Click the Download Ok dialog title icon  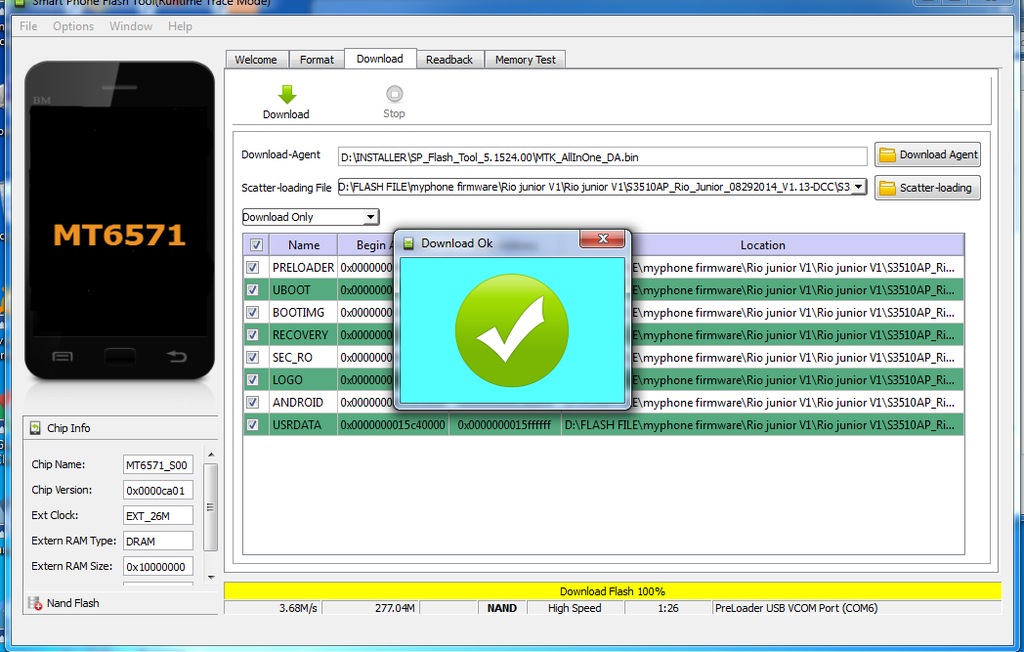tap(408, 243)
